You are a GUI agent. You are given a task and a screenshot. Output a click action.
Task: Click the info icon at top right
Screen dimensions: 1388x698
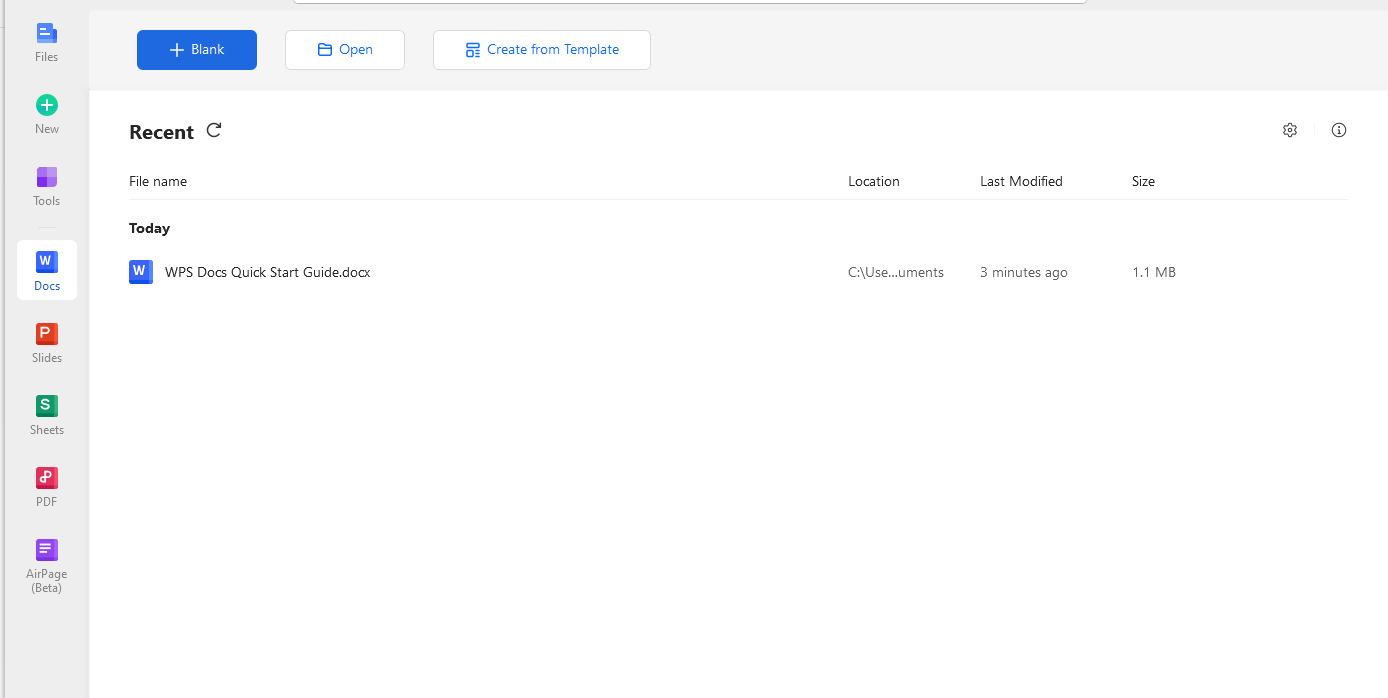(1339, 130)
